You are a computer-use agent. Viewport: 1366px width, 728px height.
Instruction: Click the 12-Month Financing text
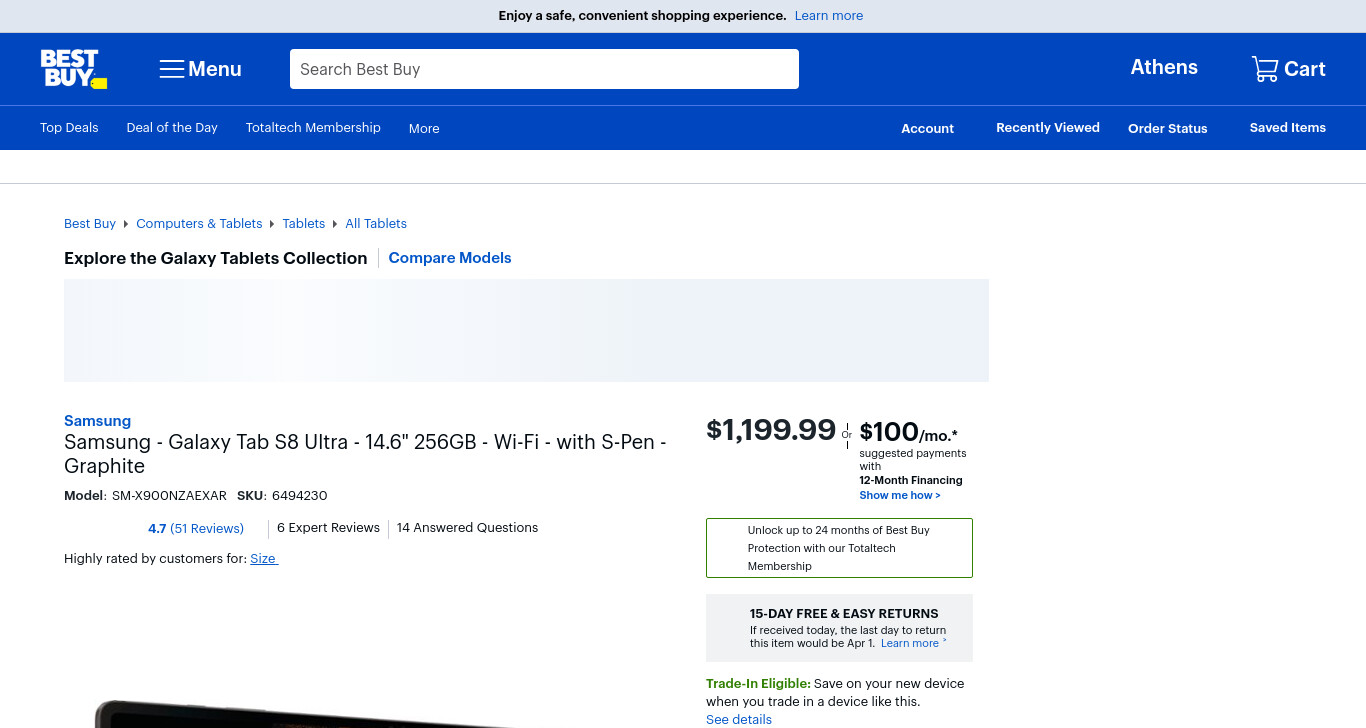pos(911,480)
